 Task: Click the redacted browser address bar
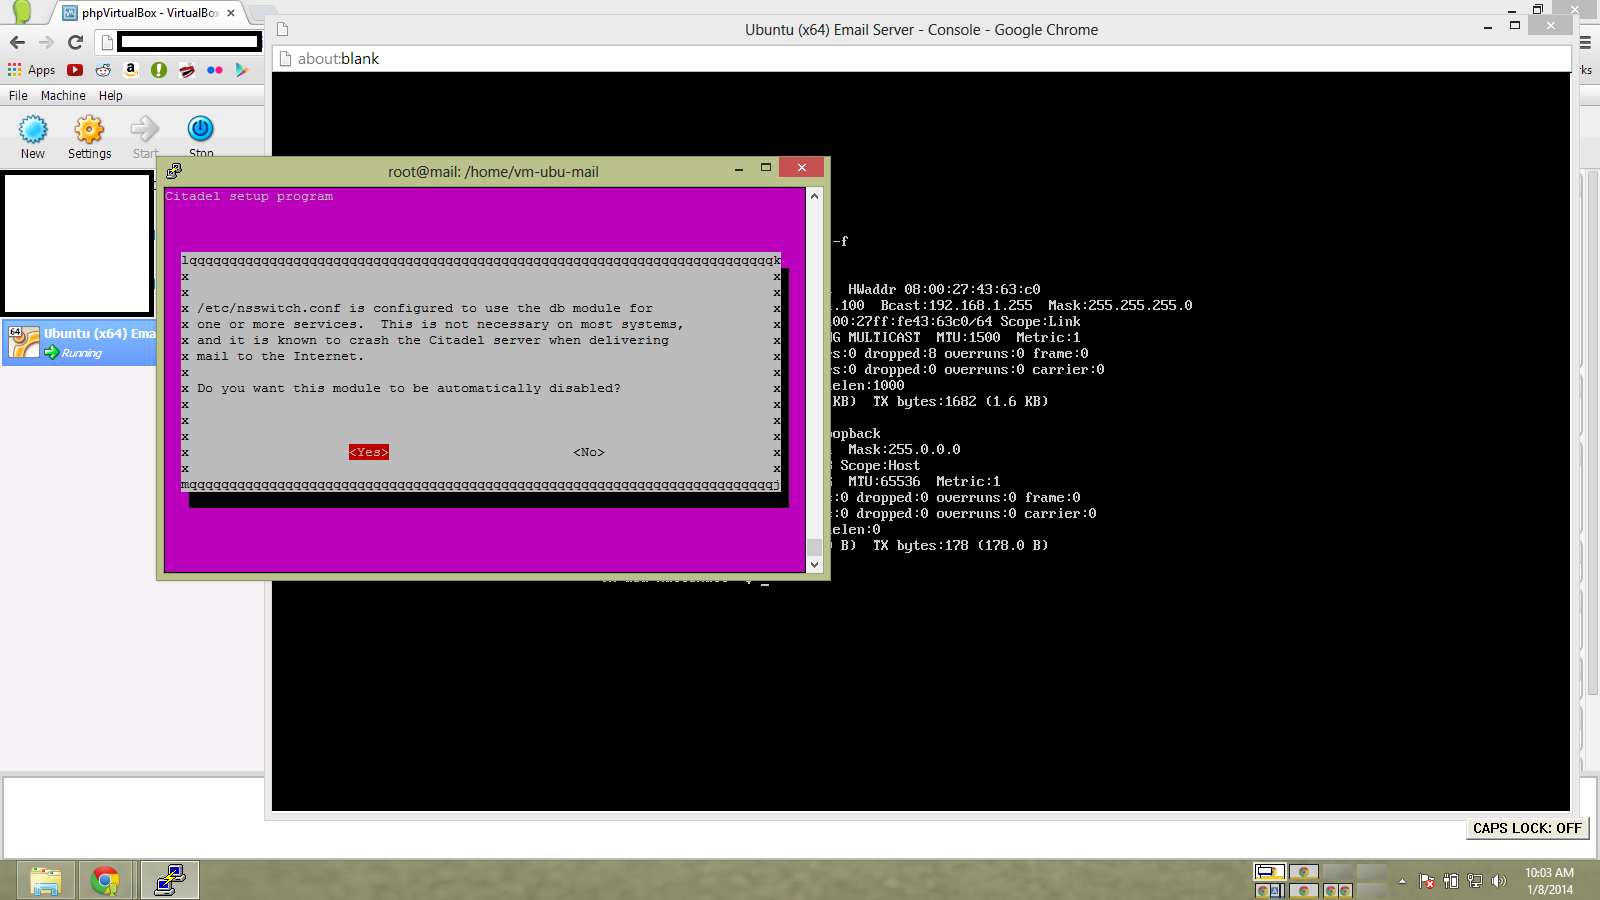point(189,42)
